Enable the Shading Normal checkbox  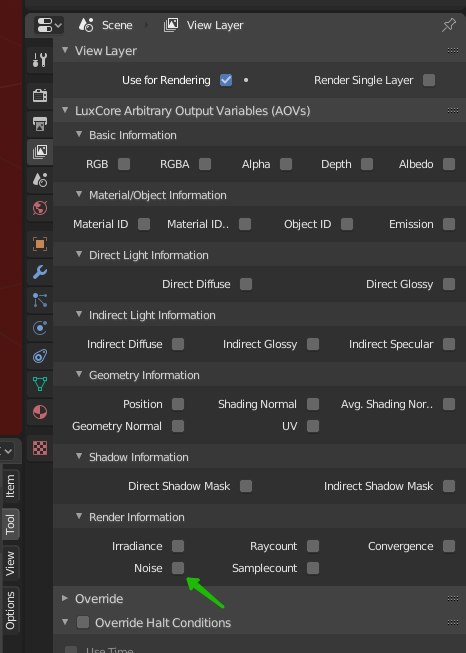pos(313,404)
